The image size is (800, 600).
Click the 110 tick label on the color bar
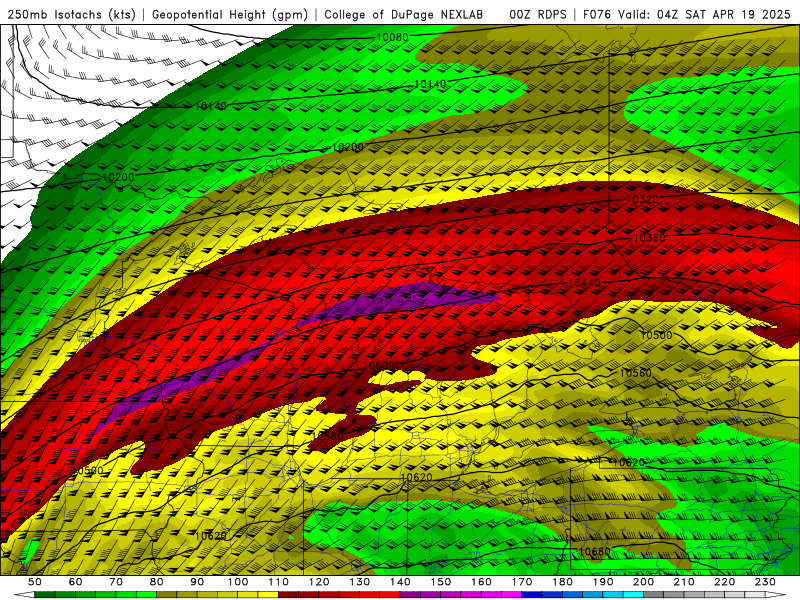click(x=278, y=582)
